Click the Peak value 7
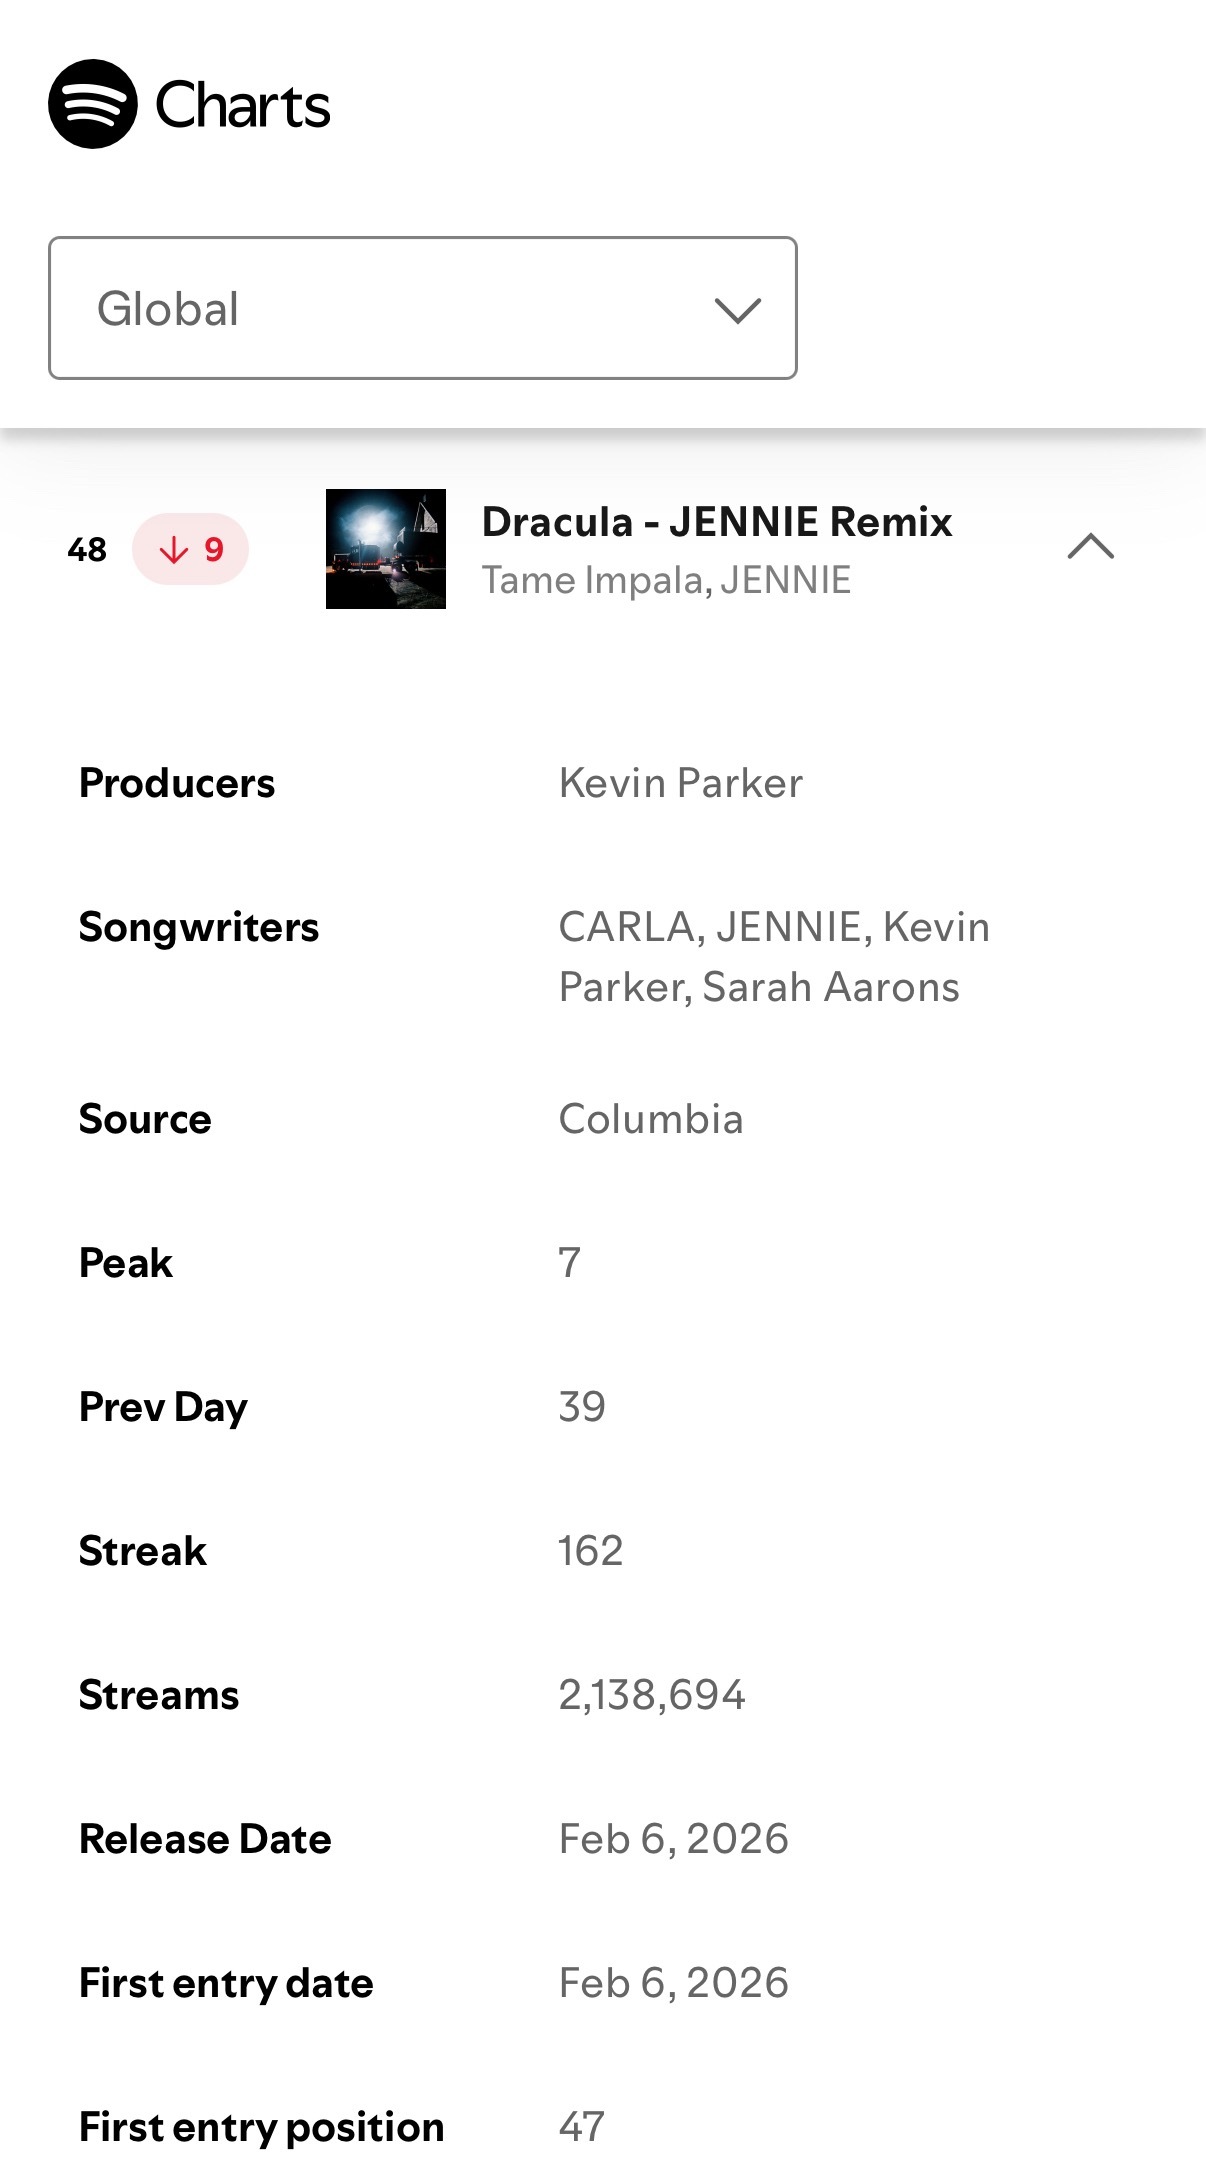Screen dimensions: 1206x2183 (x=570, y=1263)
